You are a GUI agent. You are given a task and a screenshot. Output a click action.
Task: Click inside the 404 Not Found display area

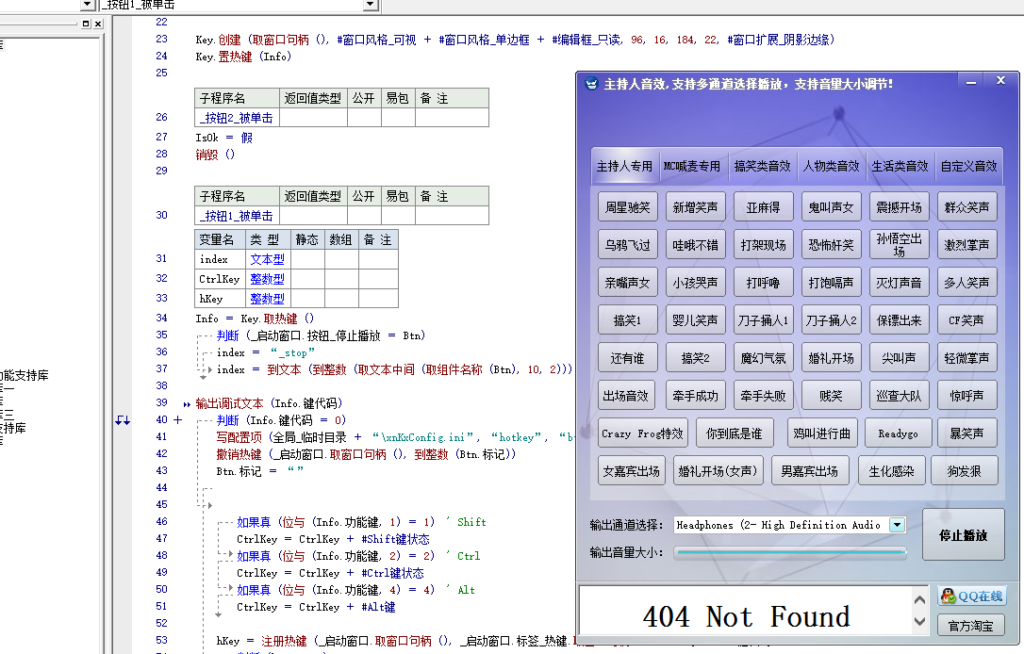pos(745,615)
